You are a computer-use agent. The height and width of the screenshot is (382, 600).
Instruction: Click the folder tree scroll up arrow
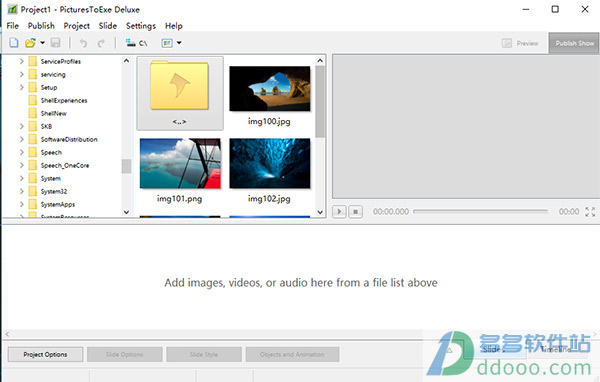pyautogui.click(x=126, y=60)
